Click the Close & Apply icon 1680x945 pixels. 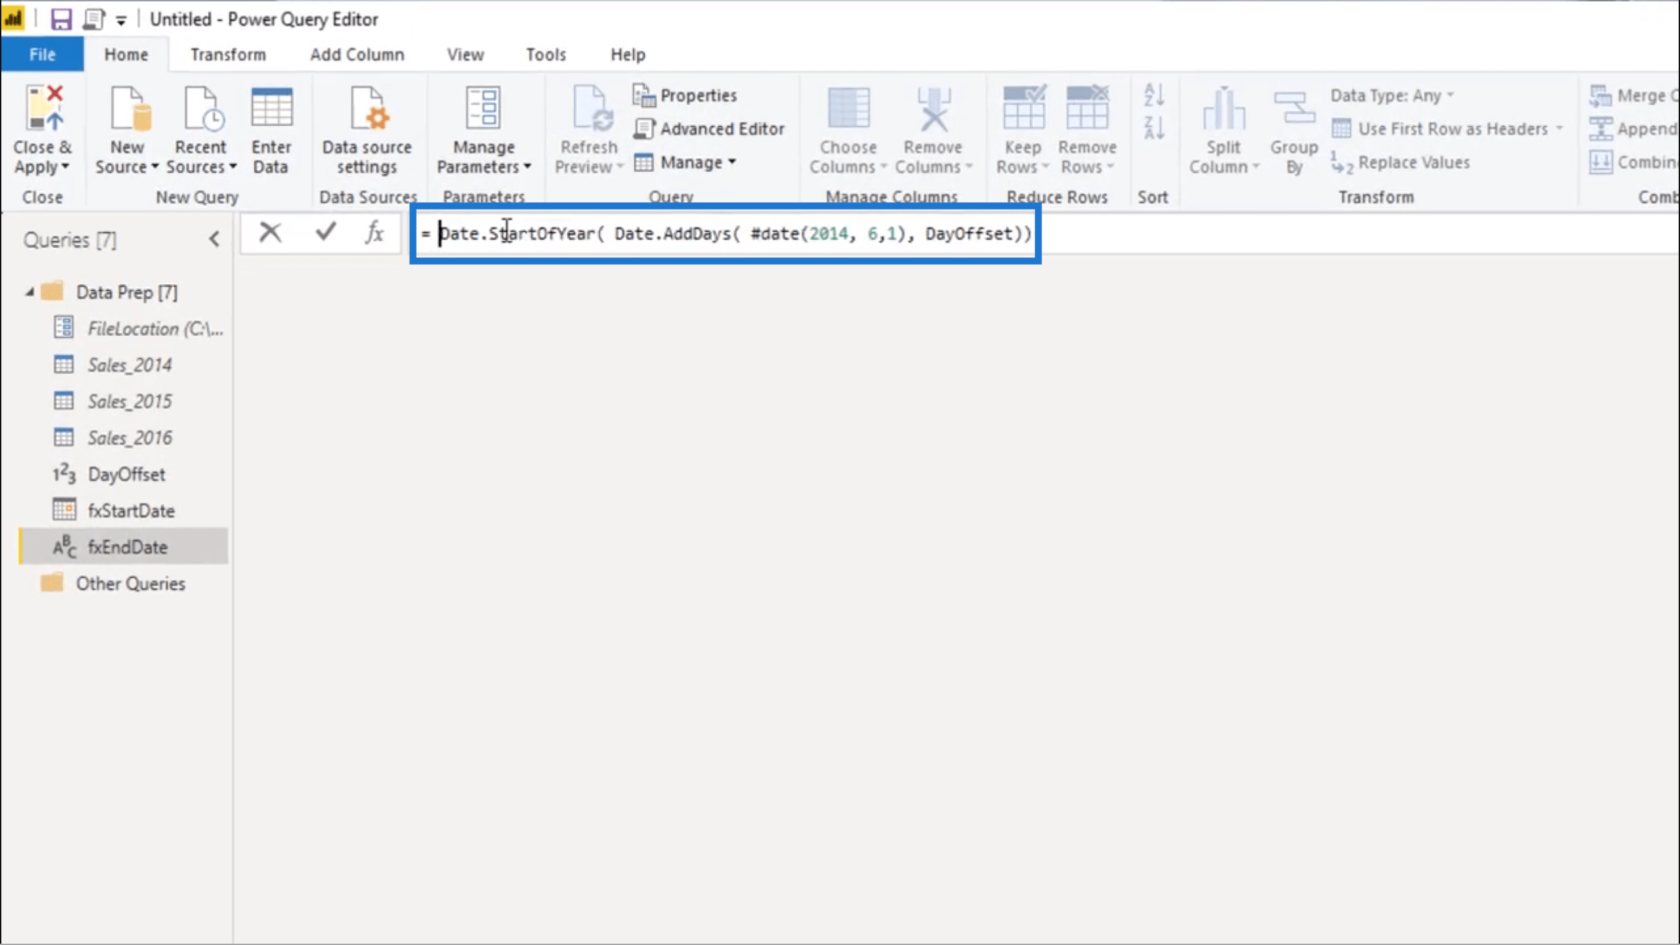tap(44, 108)
